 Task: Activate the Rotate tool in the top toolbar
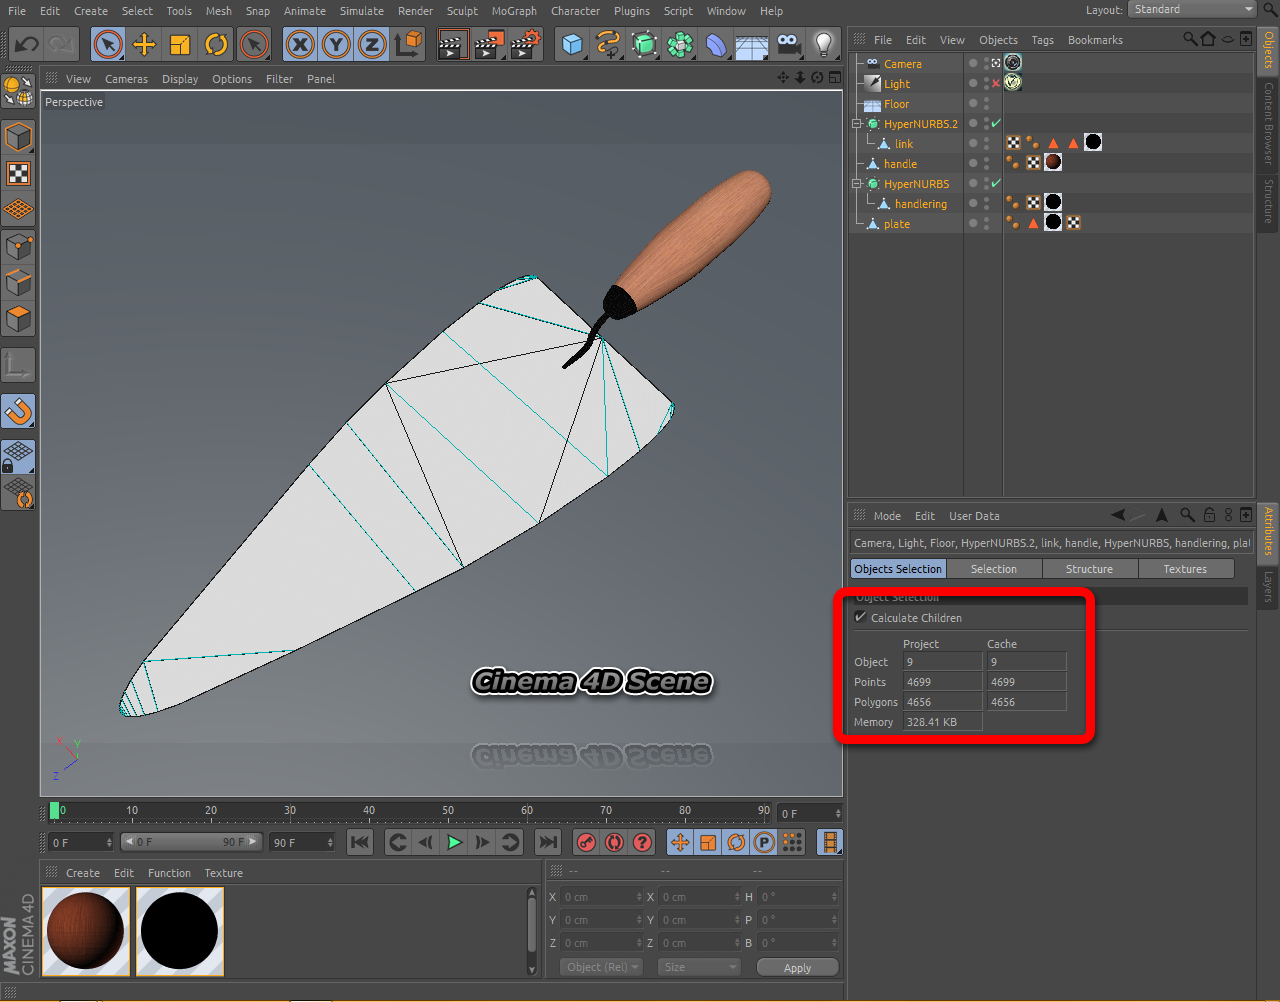tap(216, 45)
